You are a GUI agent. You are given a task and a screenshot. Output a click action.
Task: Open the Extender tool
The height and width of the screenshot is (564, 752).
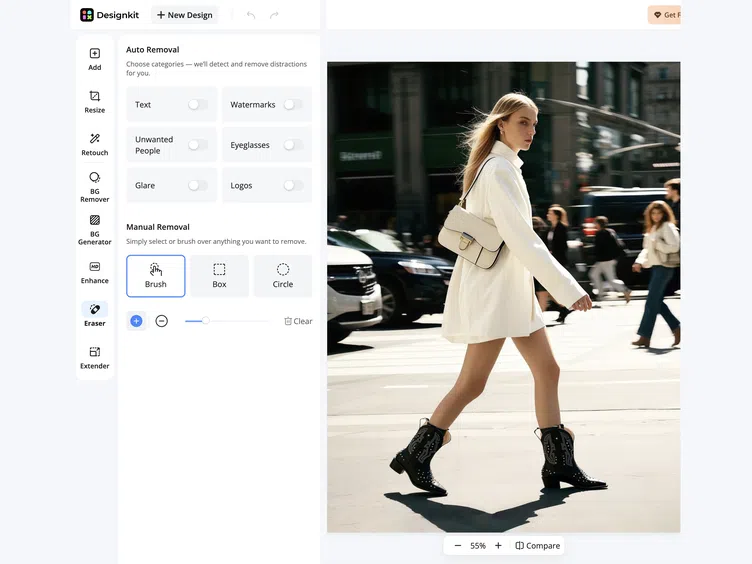click(94, 358)
